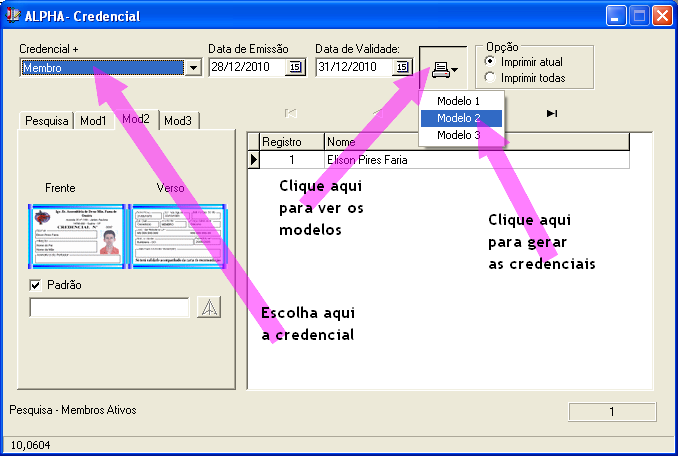678x456 pixels.
Task: Select the highlighted Modelo 2 entry
Action: pos(458,118)
